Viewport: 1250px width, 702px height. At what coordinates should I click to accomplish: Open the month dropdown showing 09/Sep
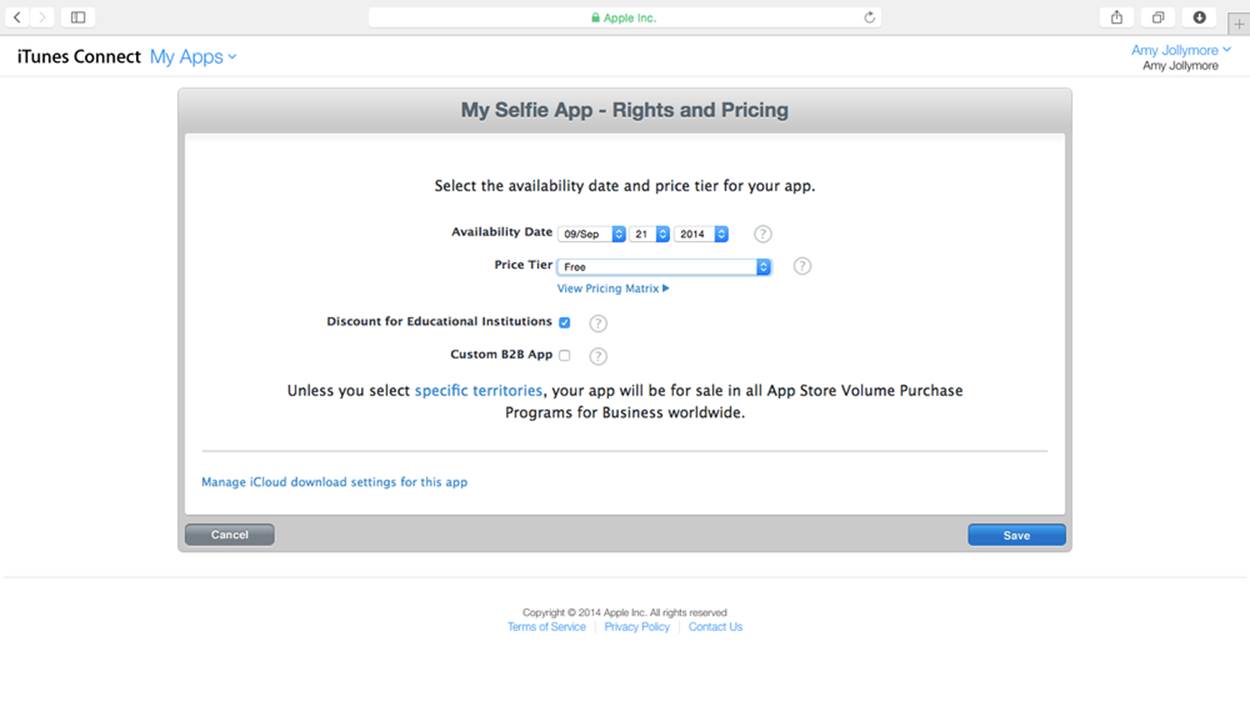coord(592,234)
